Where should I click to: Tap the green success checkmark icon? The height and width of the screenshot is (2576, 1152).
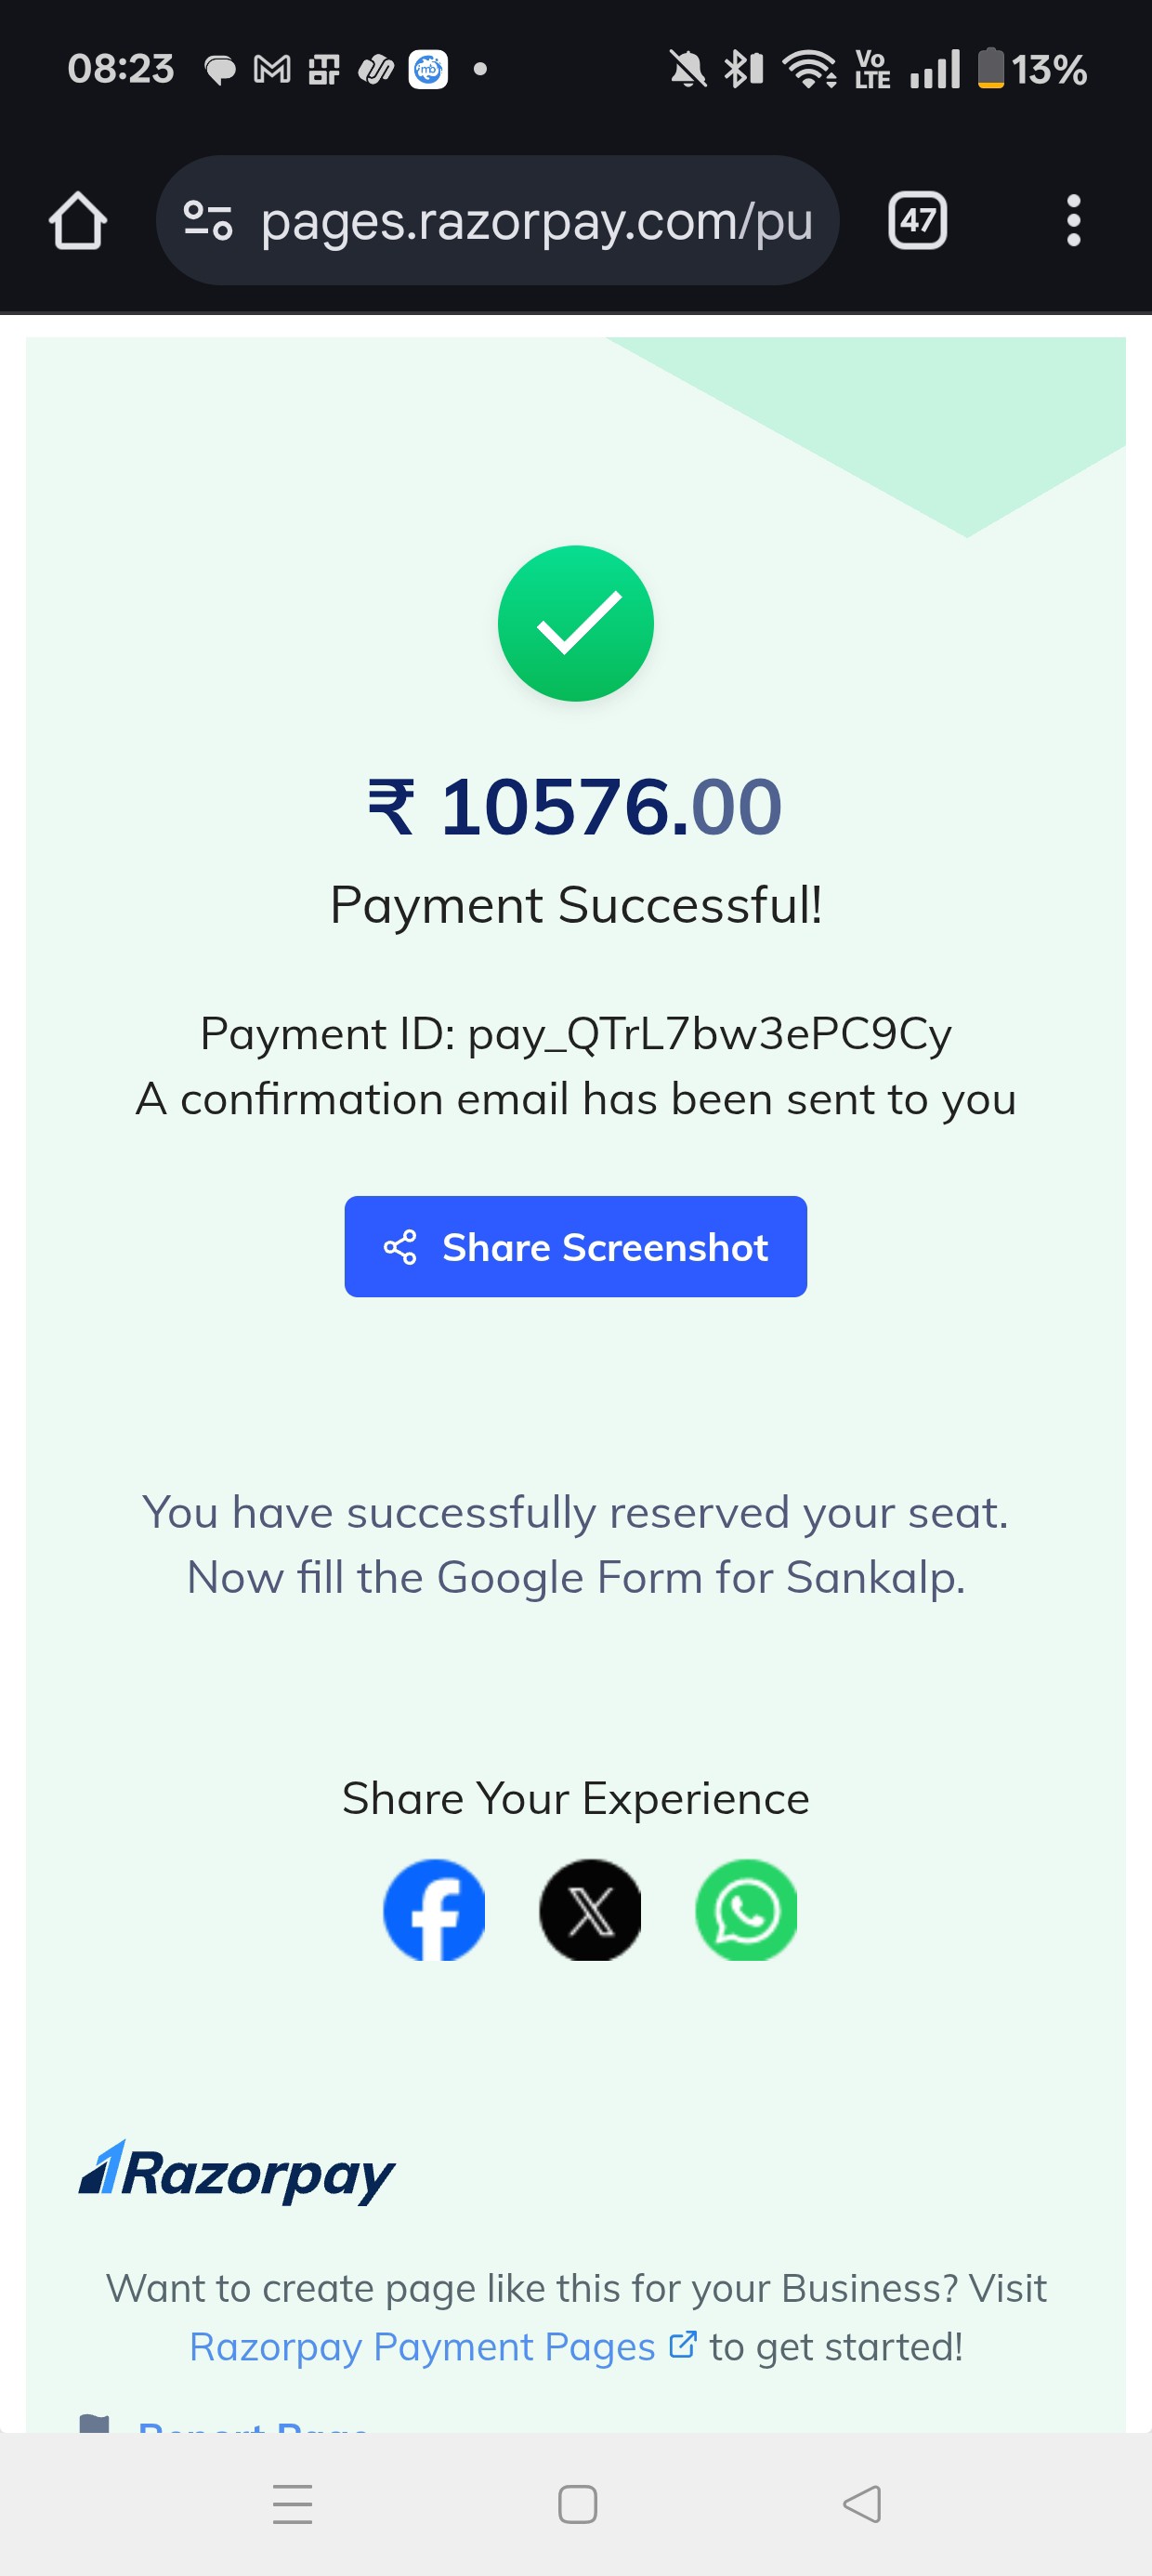coord(576,623)
